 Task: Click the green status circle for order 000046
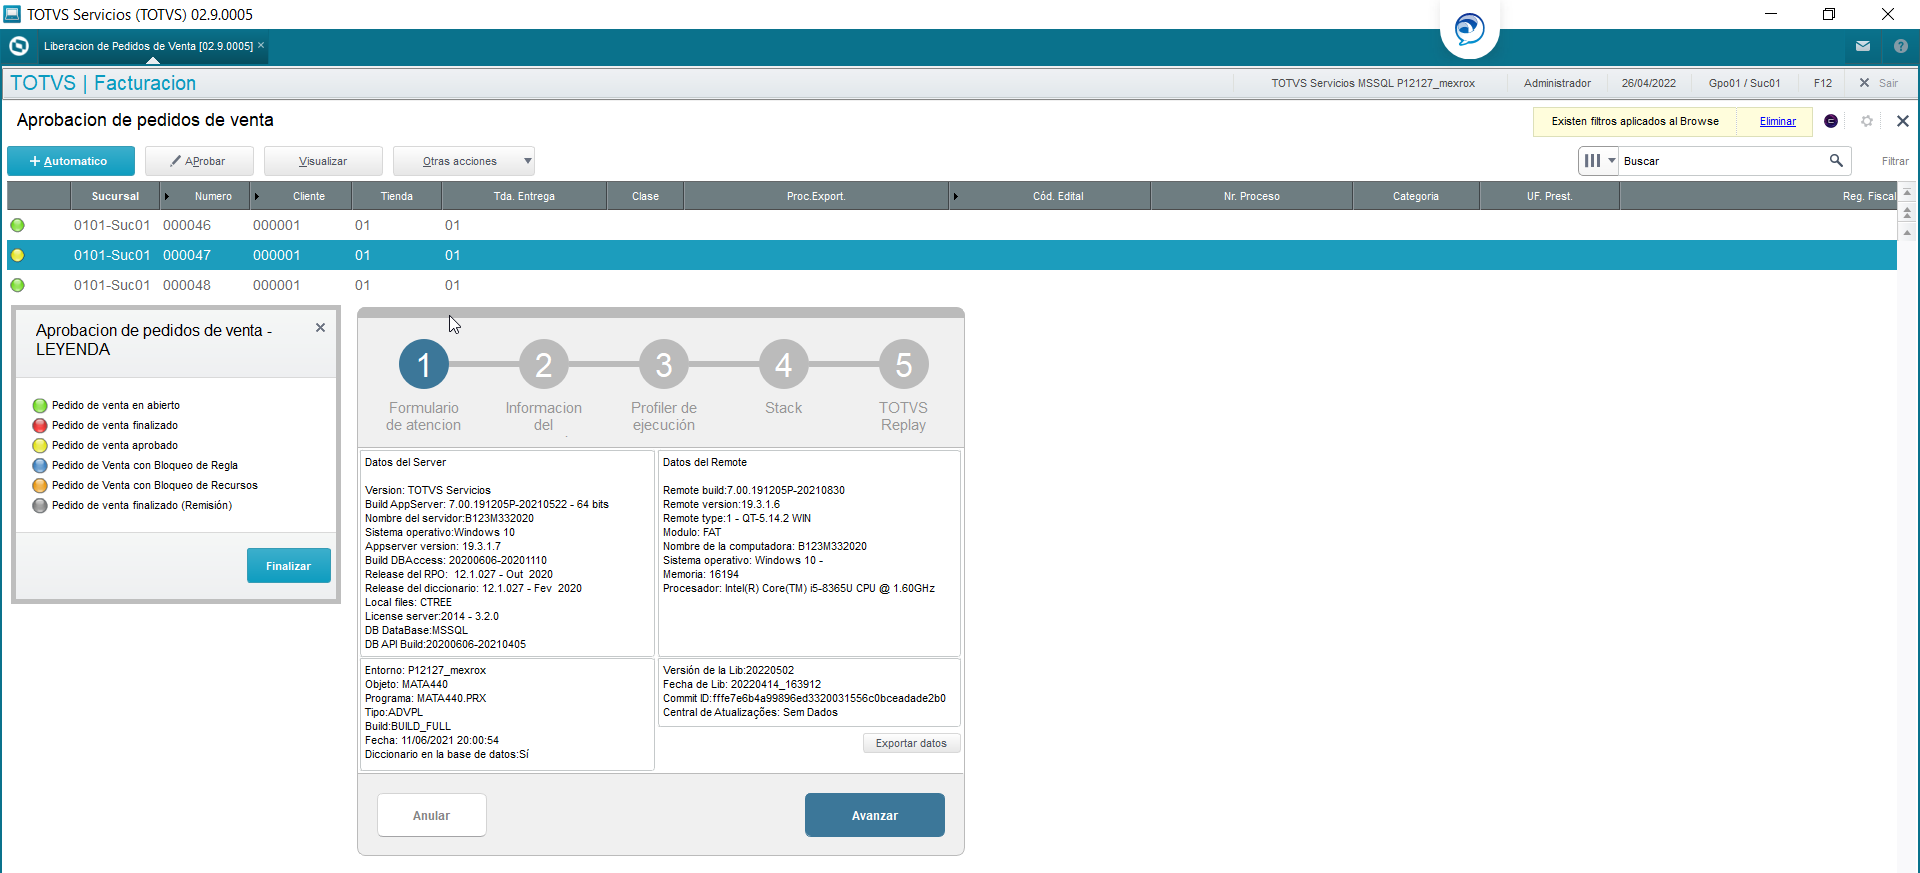[17, 225]
